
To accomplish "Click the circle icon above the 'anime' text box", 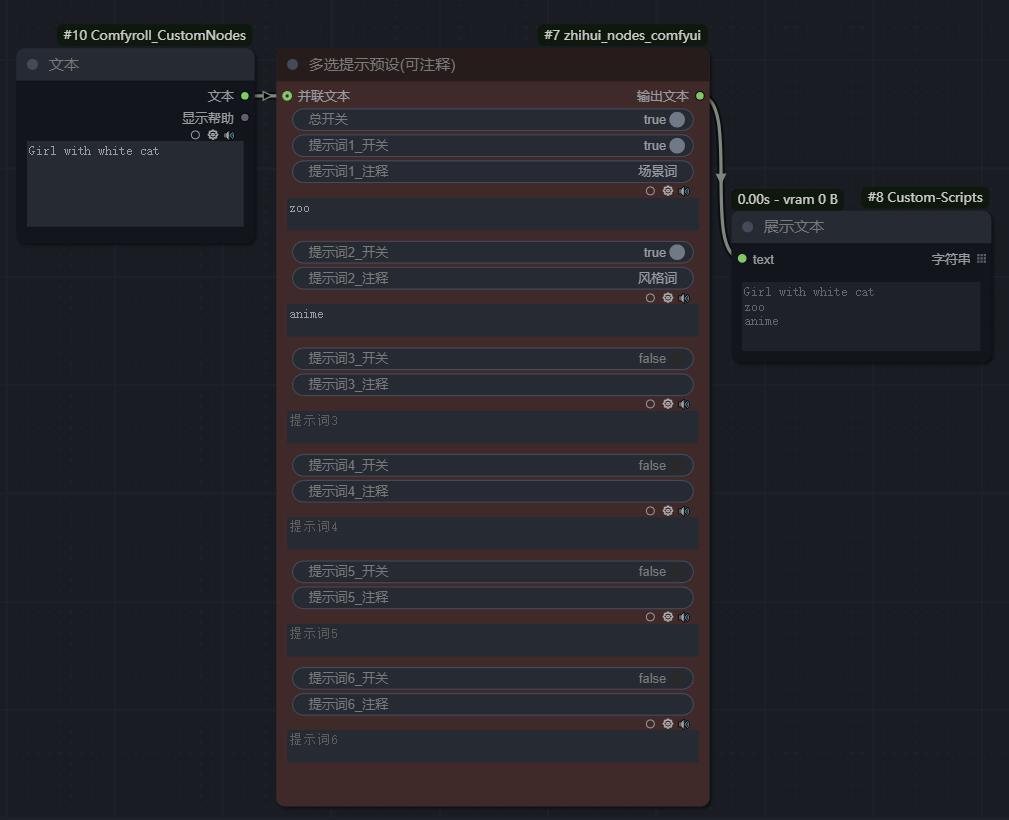I will (650, 298).
